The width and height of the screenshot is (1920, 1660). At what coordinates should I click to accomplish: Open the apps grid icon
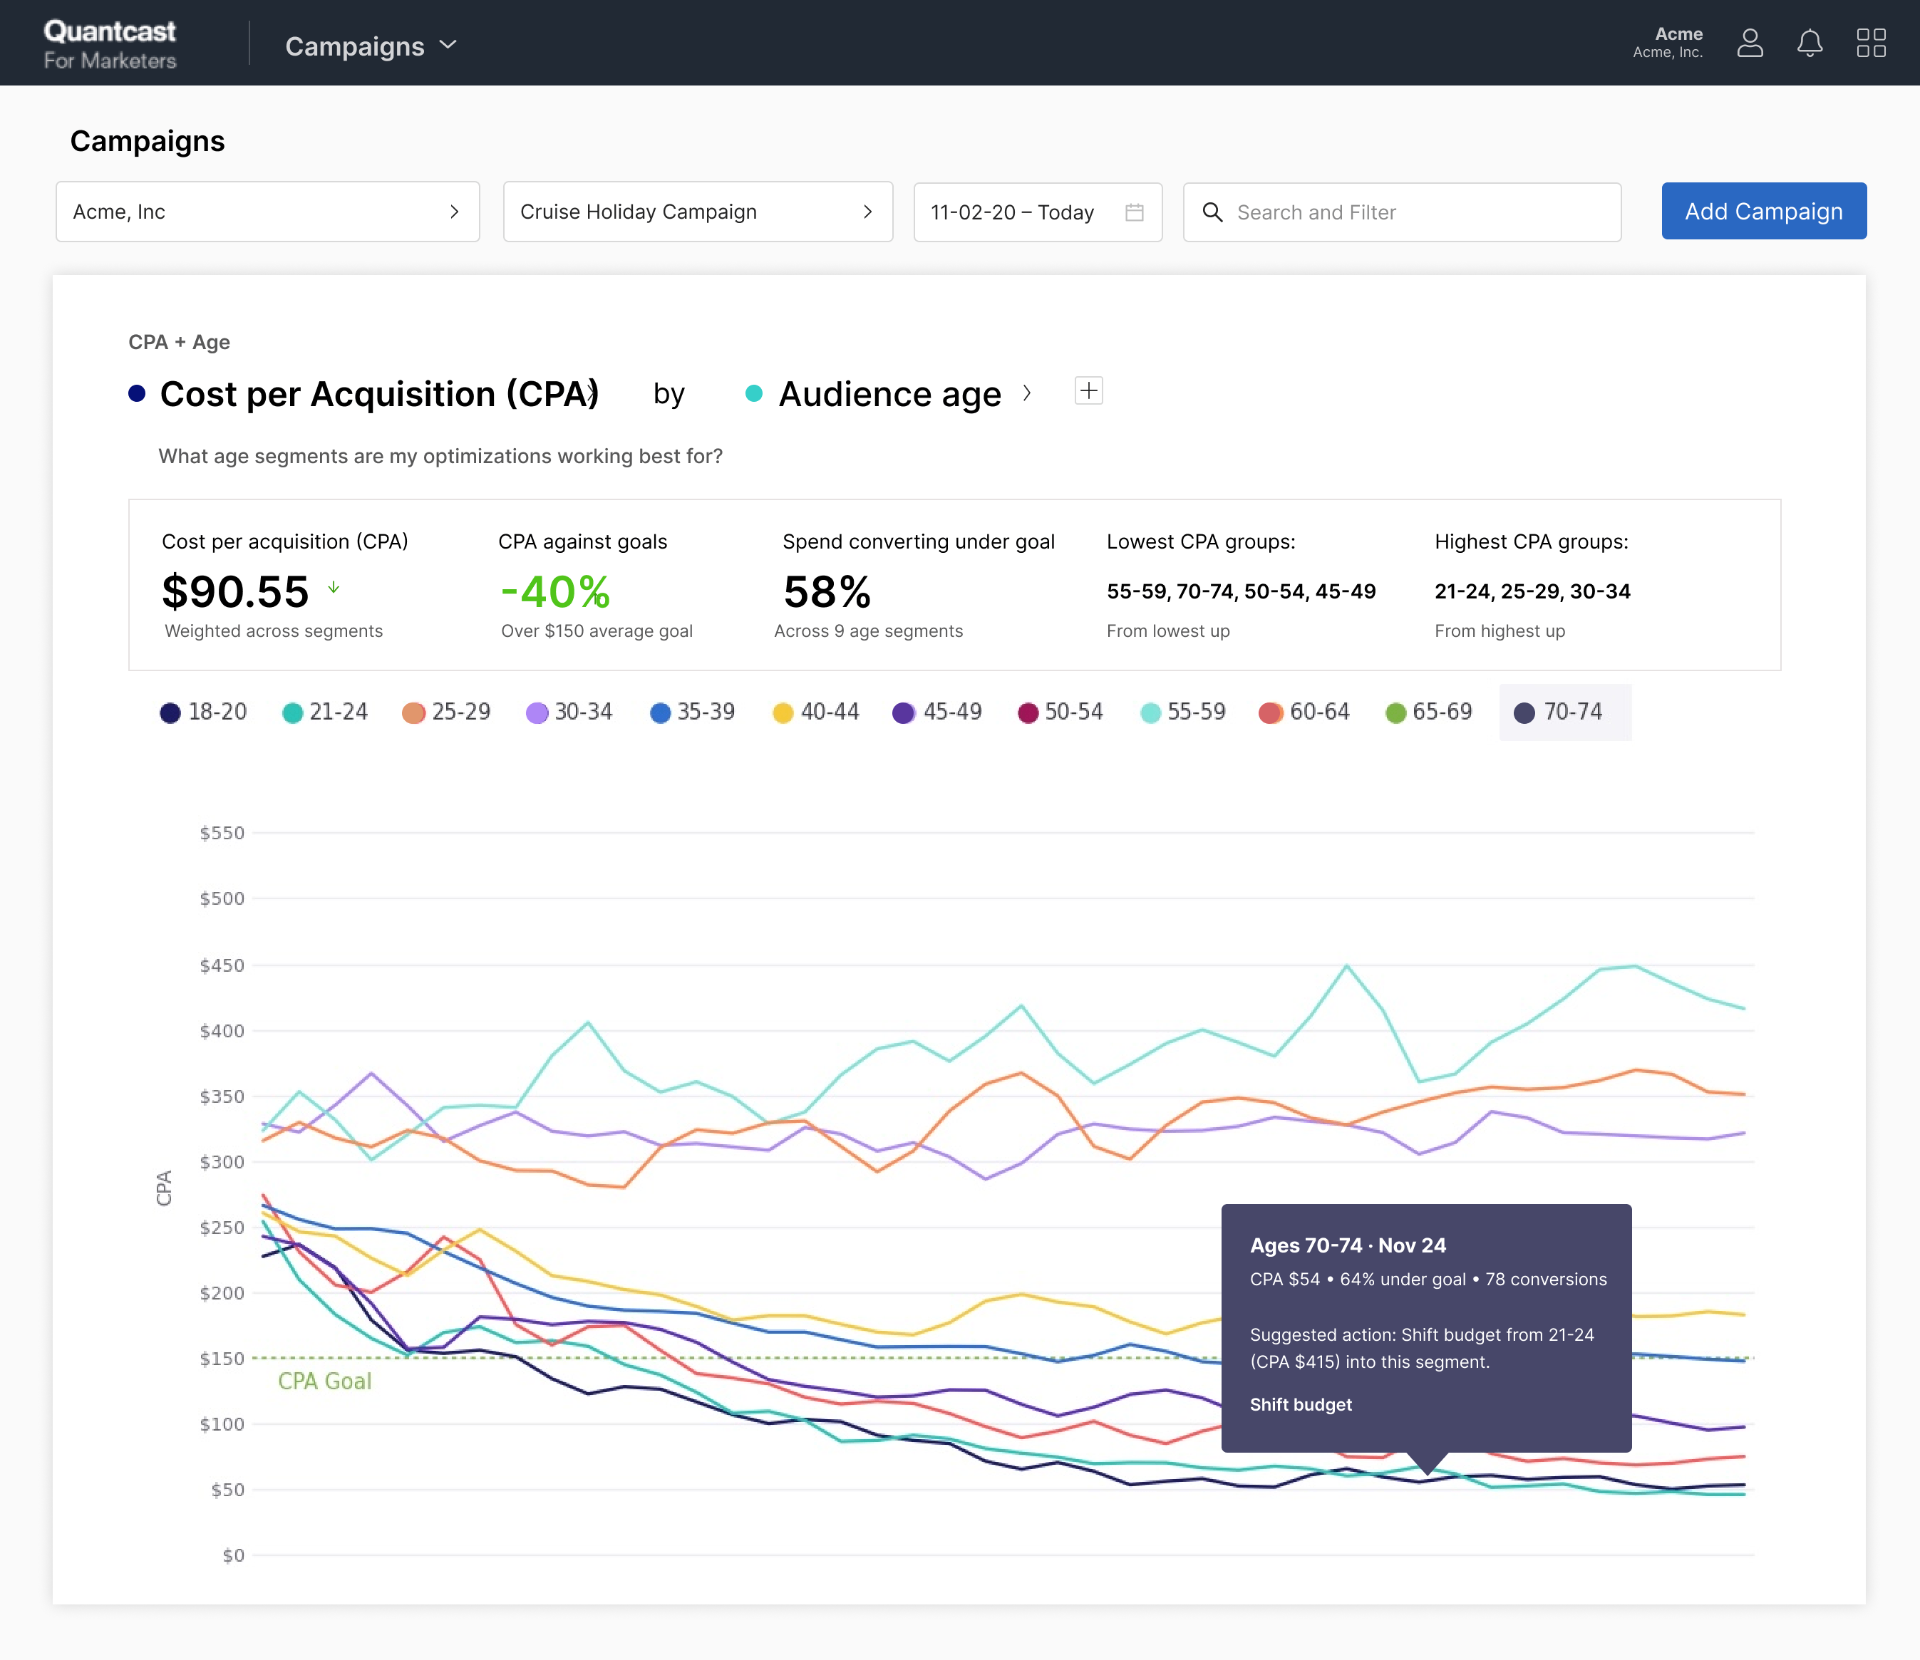(1871, 43)
